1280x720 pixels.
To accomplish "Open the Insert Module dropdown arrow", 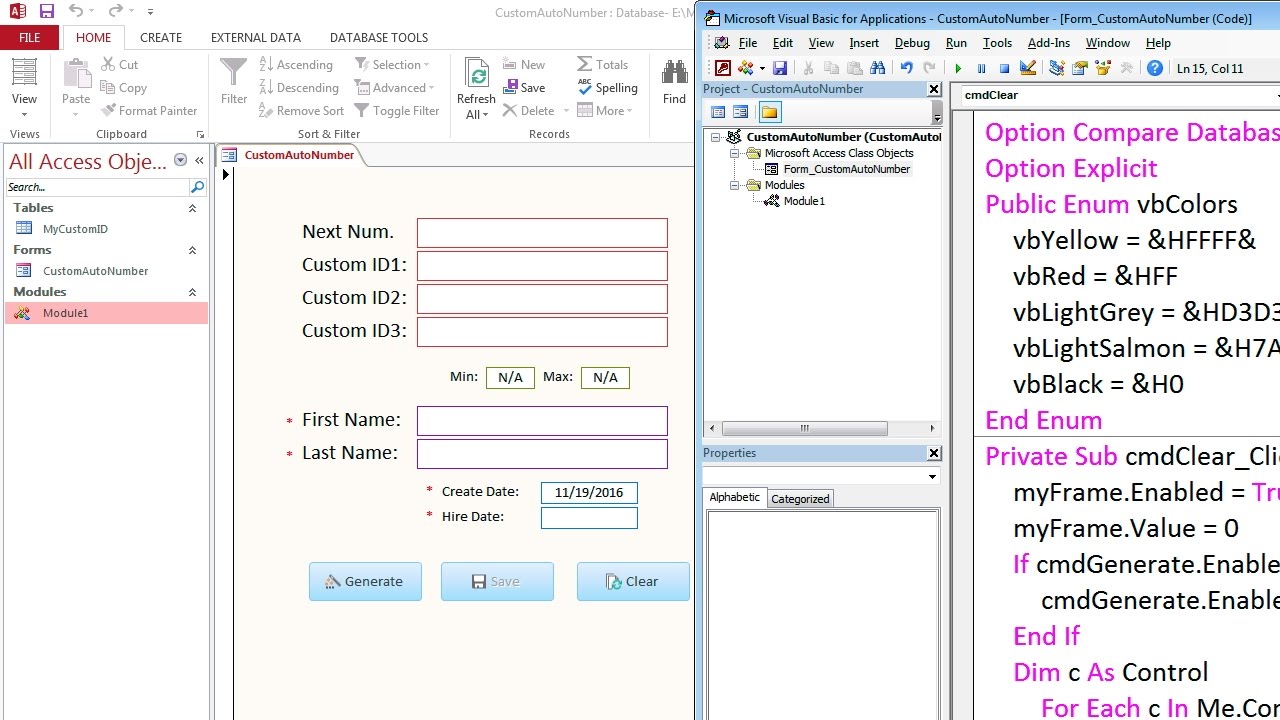I will tap(761, 68).
